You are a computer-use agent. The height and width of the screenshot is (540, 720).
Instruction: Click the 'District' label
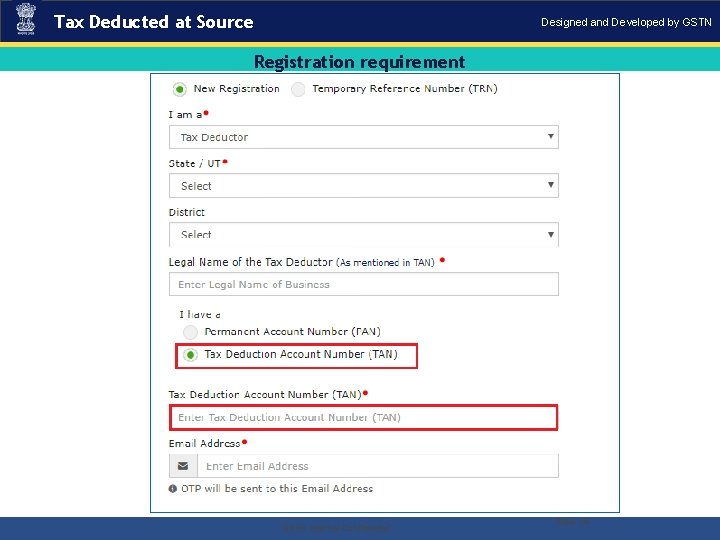[x=186, y=212]
